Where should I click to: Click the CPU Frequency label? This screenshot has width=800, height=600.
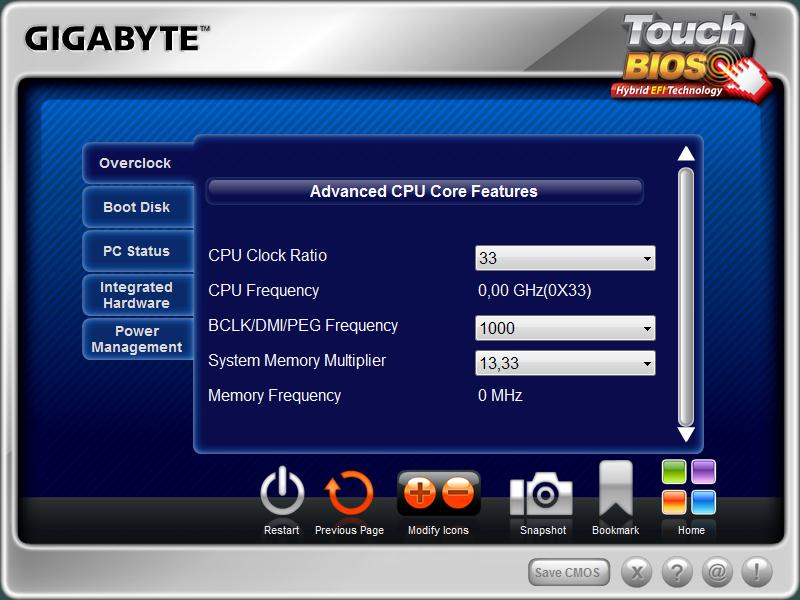(264, 291)
